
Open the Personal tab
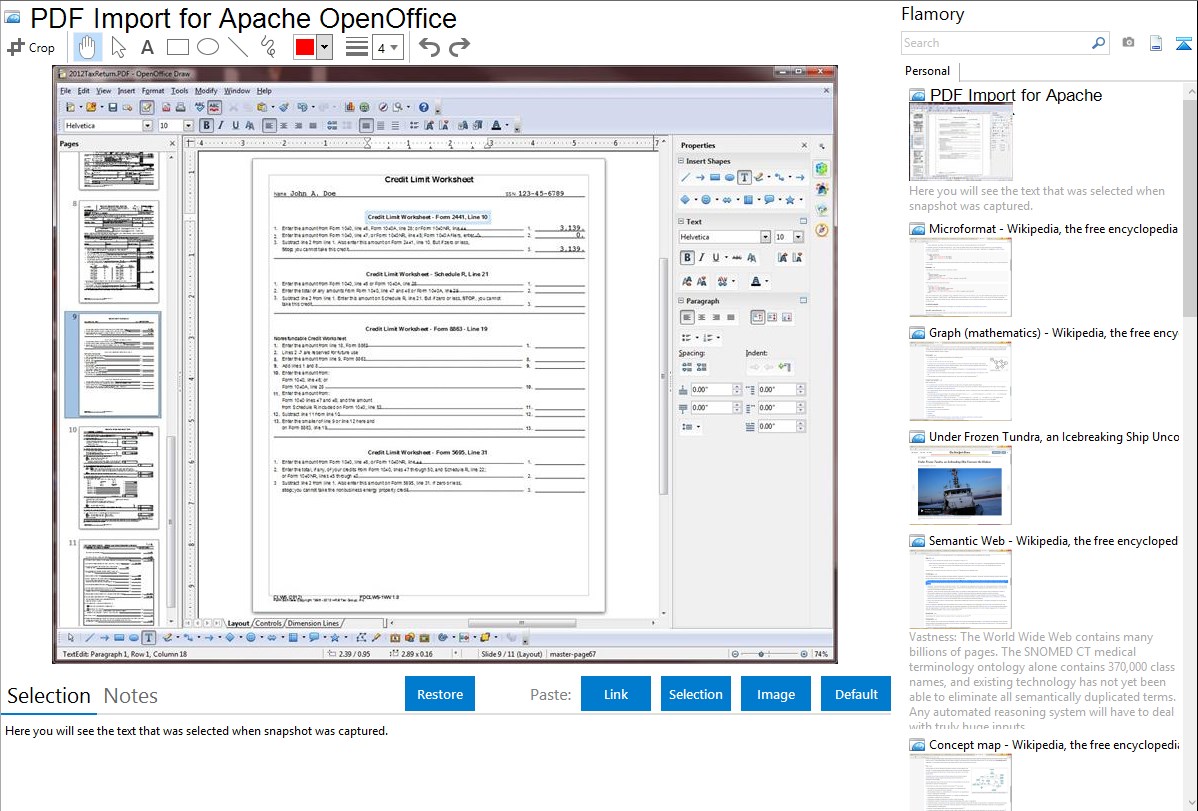(928, 71)
